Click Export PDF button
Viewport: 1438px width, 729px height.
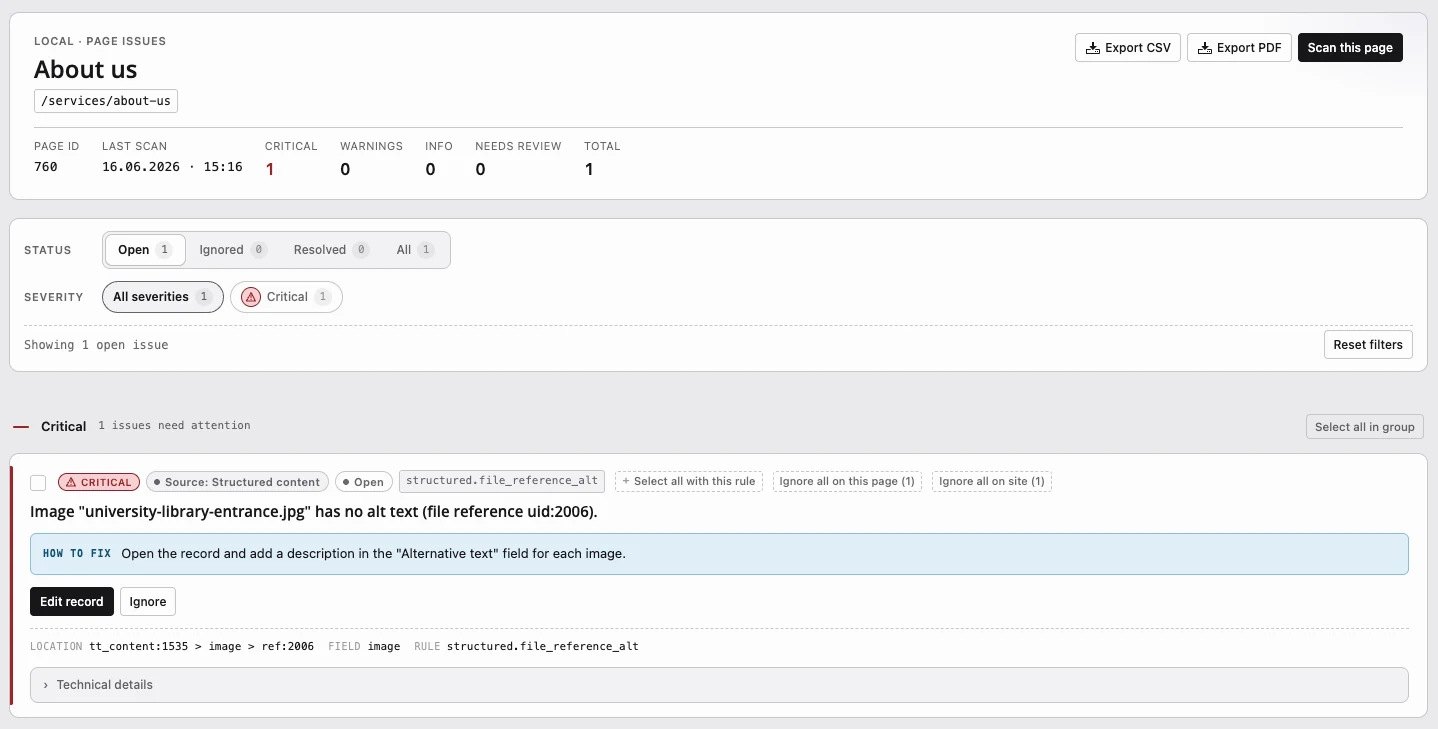pyautogui.click(x=1239, y=48)
